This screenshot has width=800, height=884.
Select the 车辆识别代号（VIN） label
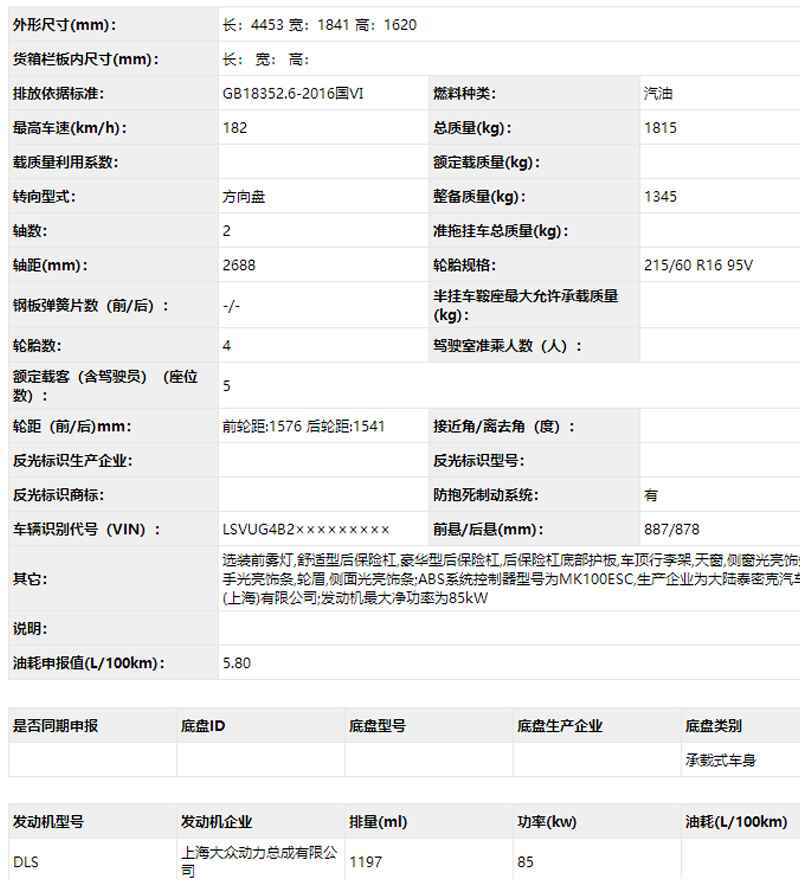click(x=87, y=529)
